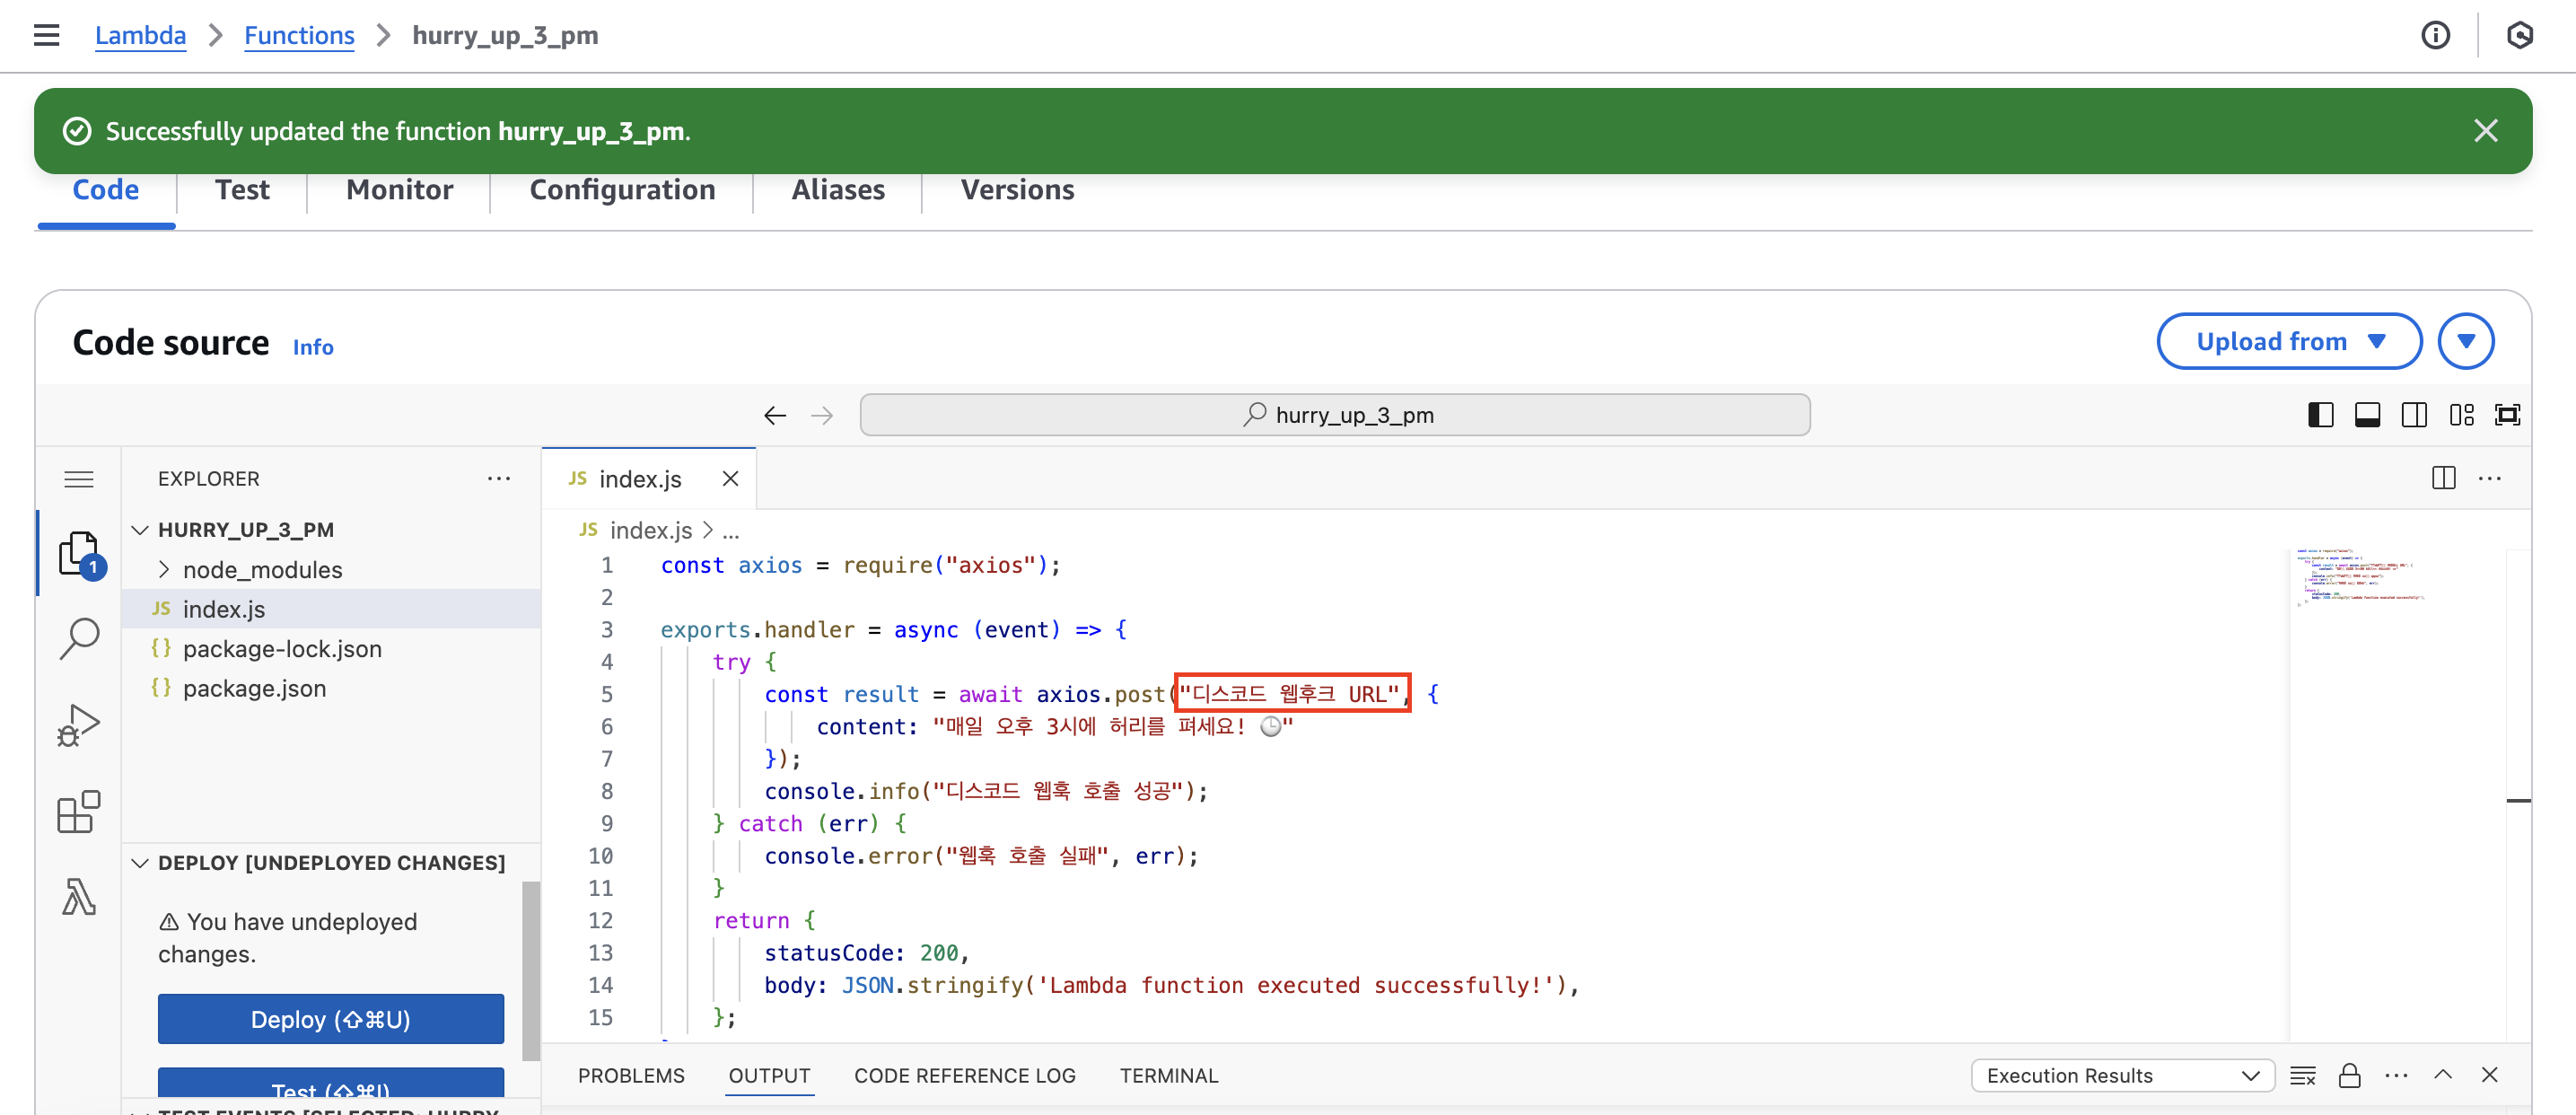This screenshot has height=1115, width=2576.
Task: Open the Run and Debug view
Action: click(79, 725)
